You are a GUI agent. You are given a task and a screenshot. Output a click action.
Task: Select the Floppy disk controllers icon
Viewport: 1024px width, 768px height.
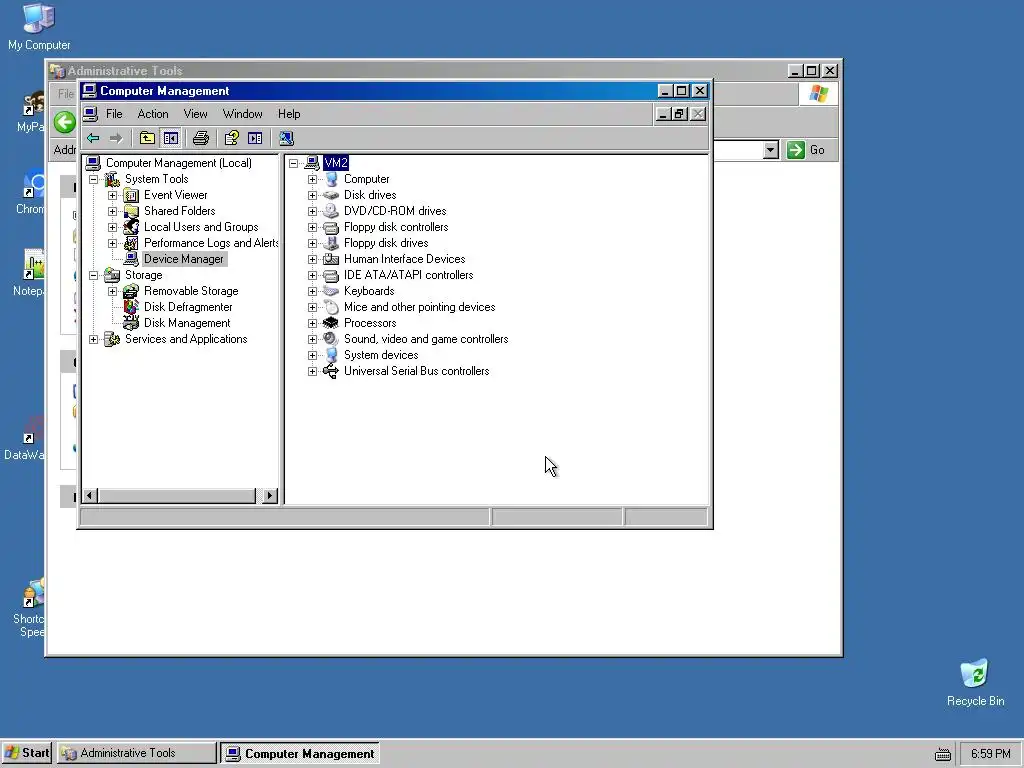tap(331, 227)
